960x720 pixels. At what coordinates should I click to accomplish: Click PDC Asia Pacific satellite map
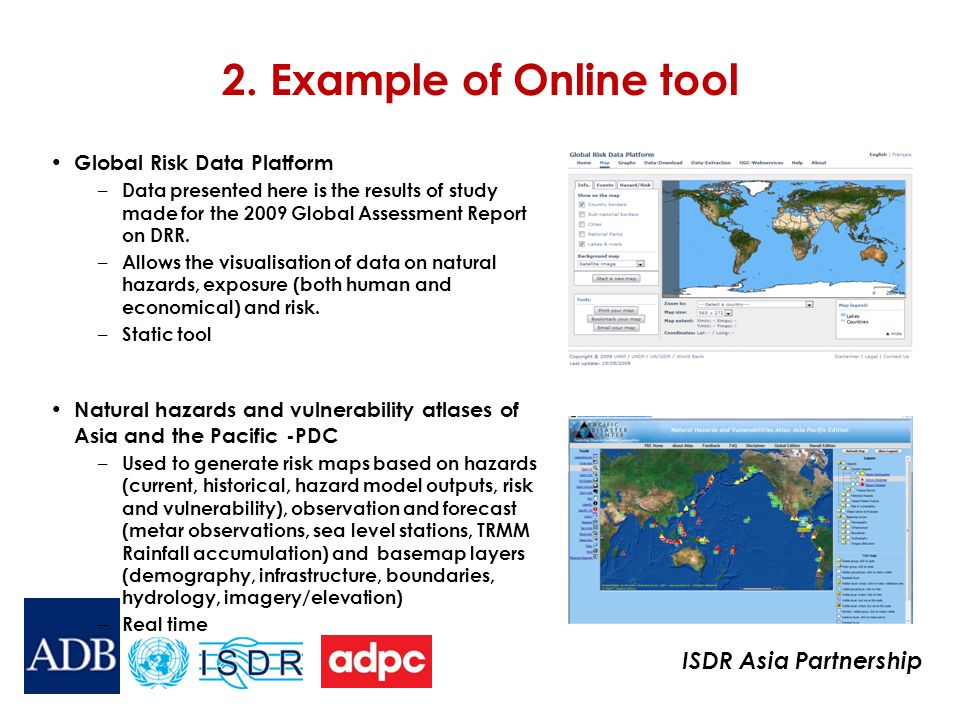[x=716, y=519]
